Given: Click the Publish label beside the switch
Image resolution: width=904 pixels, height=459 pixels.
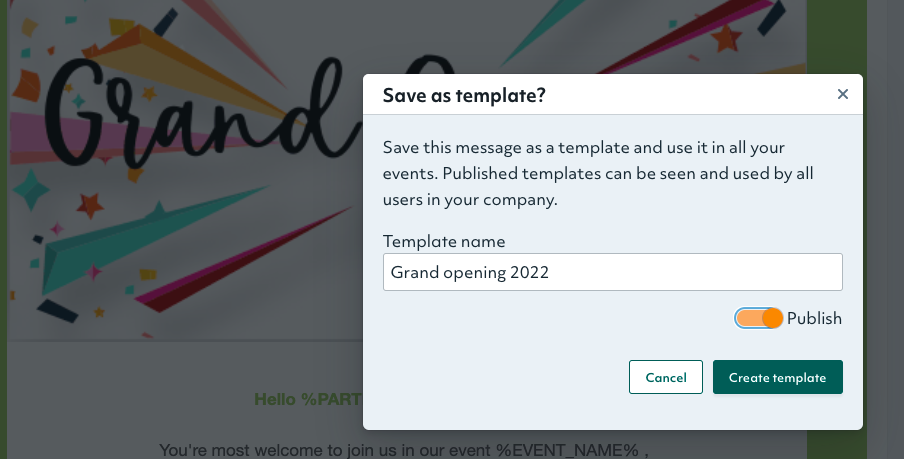Looking at the screenshot, I should [814, 318].
